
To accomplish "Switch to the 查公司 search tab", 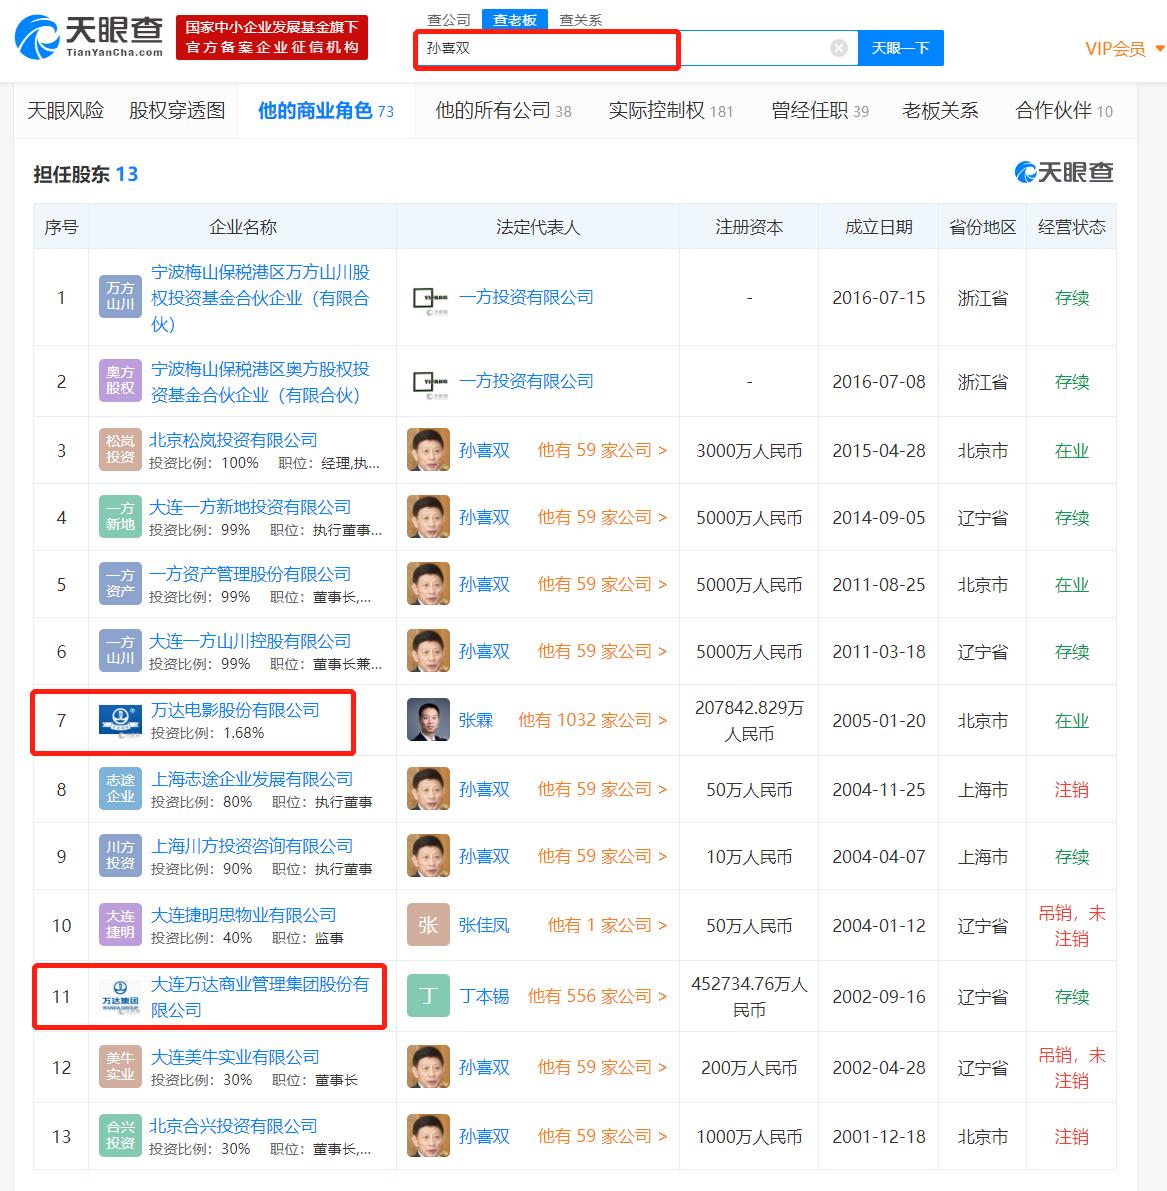I will 448,18.
